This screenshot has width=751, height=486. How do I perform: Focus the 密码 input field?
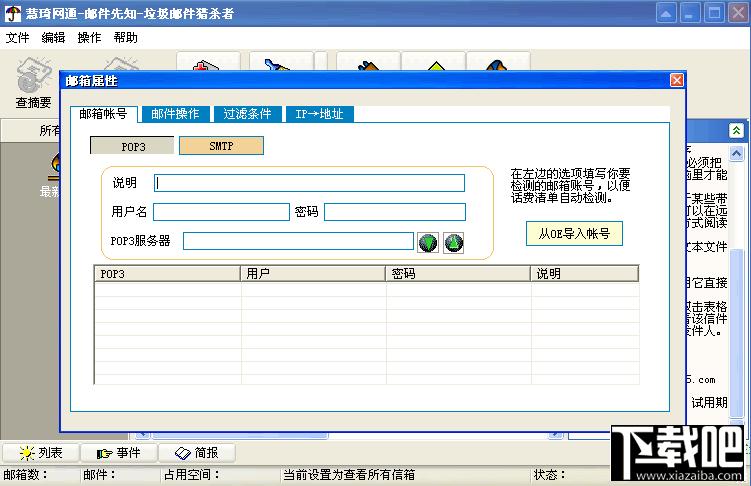395,212
